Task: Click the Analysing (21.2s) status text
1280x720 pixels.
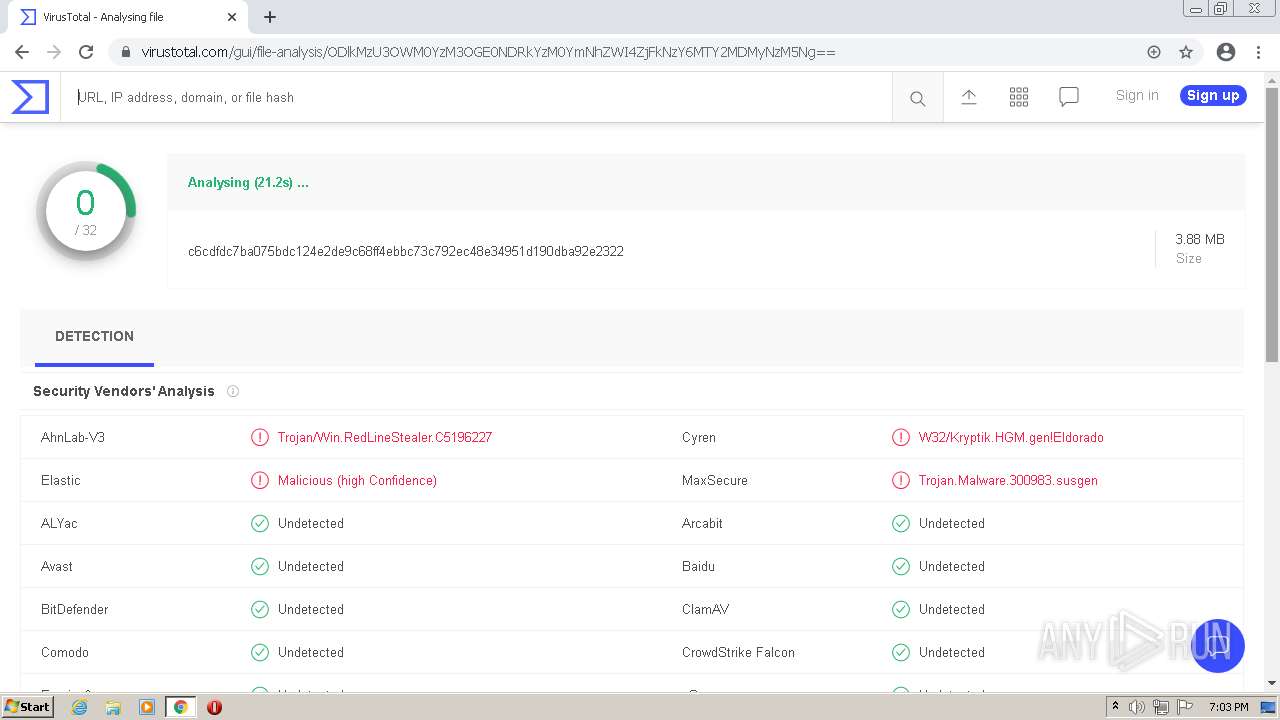Action: click(x=248, y=182)
